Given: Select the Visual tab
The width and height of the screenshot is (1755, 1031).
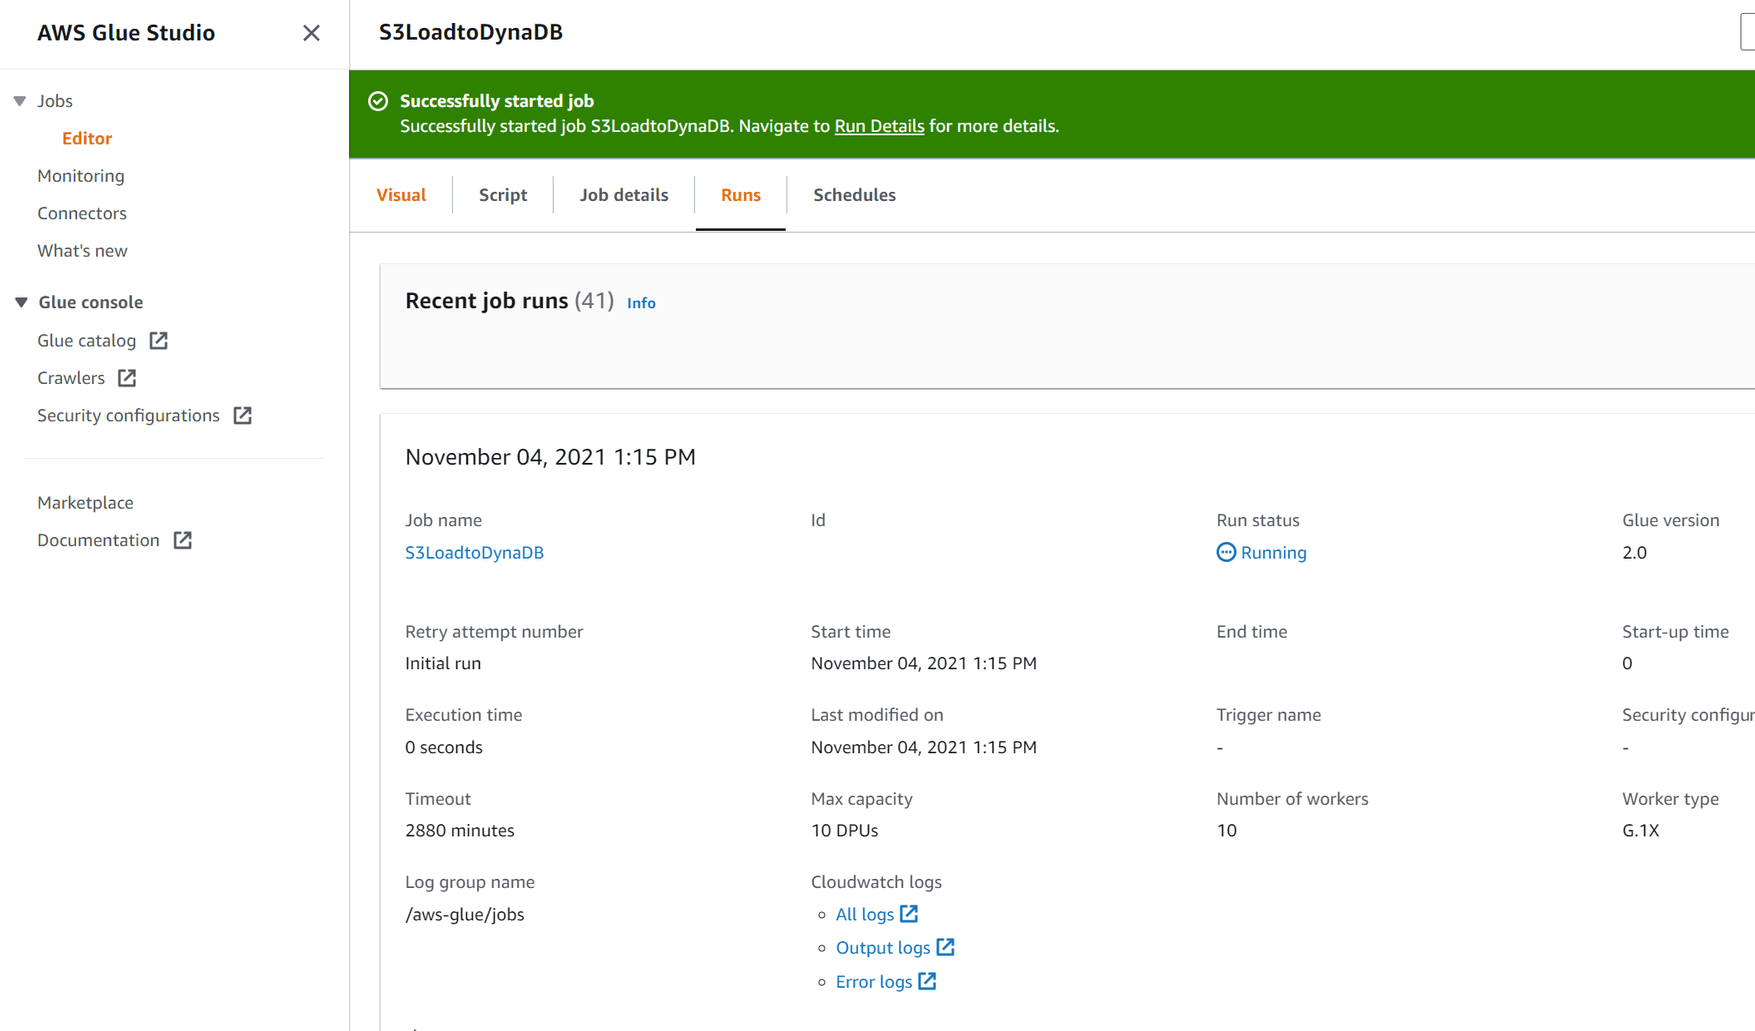Looking at the screenshot, I should coord(401,194).
